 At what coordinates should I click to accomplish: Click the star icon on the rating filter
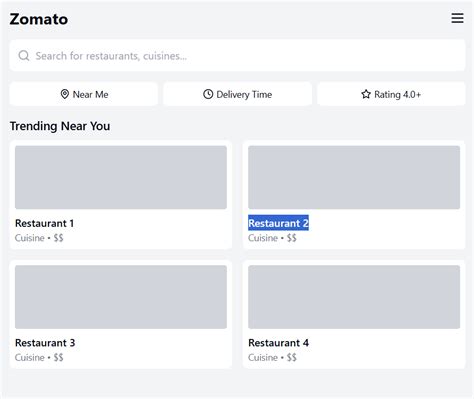pyautogui.click(x=366, y=94)
